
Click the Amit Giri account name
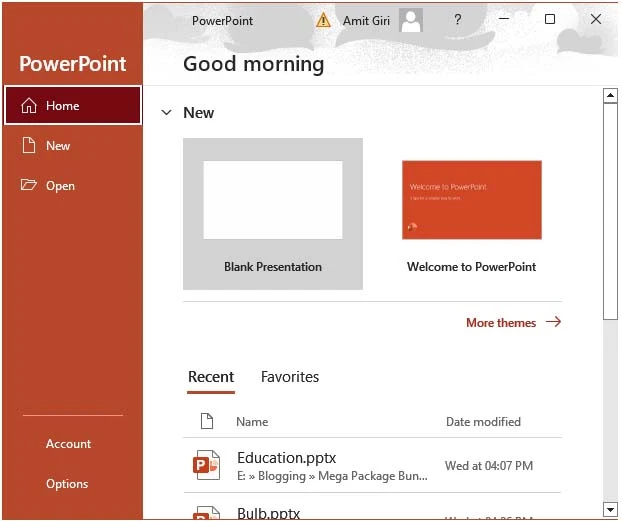tap(367, 21)
